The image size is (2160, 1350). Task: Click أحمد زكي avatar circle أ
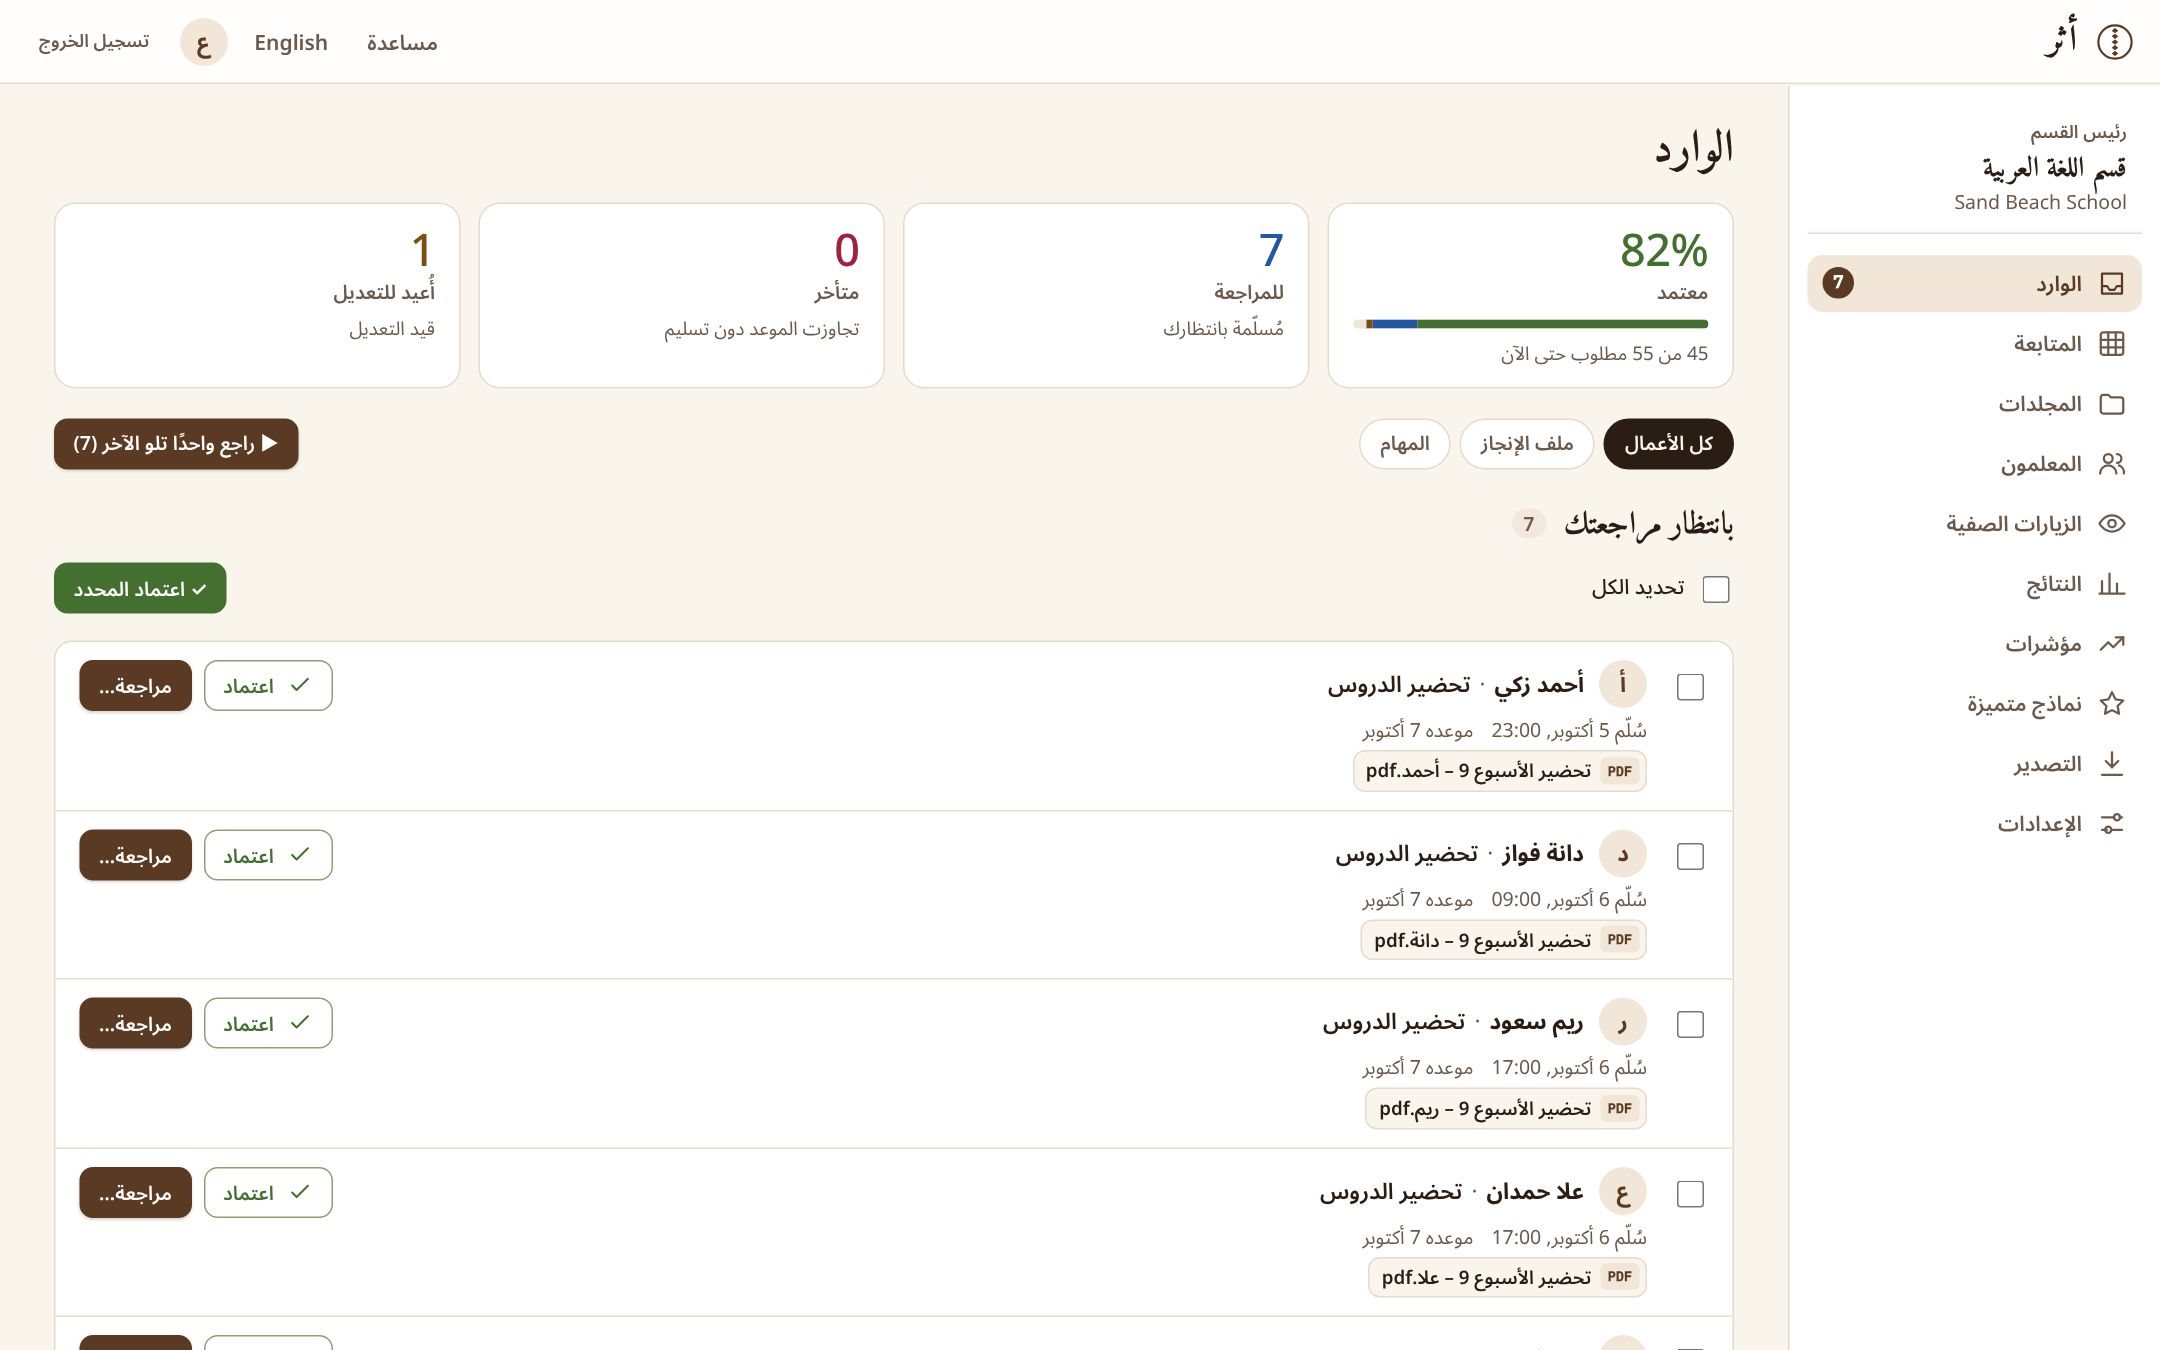[1623, 685]
